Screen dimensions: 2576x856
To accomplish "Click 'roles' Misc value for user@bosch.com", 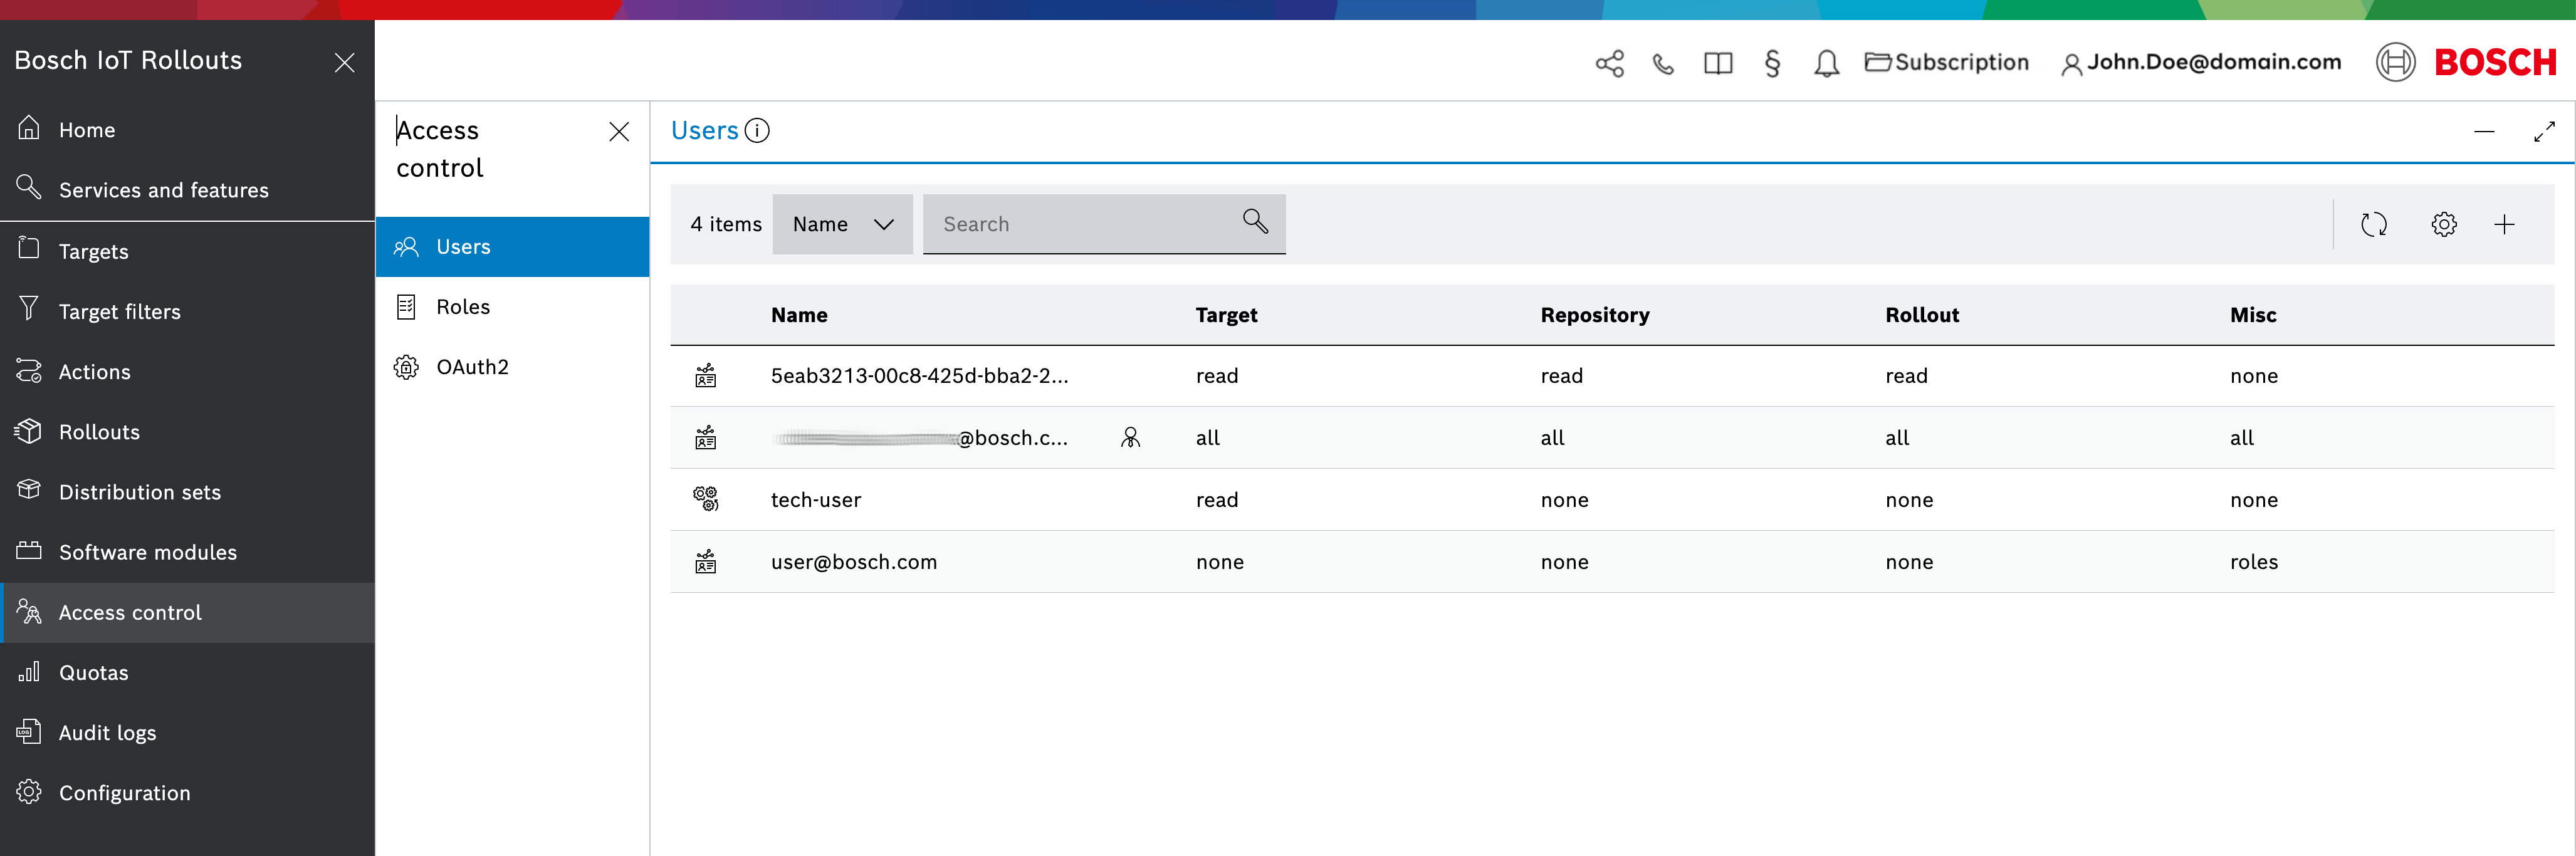I will point(2254,562).
